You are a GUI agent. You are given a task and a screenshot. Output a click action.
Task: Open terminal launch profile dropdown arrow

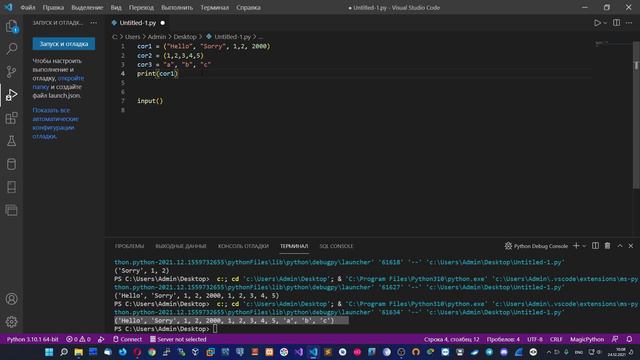584,246
